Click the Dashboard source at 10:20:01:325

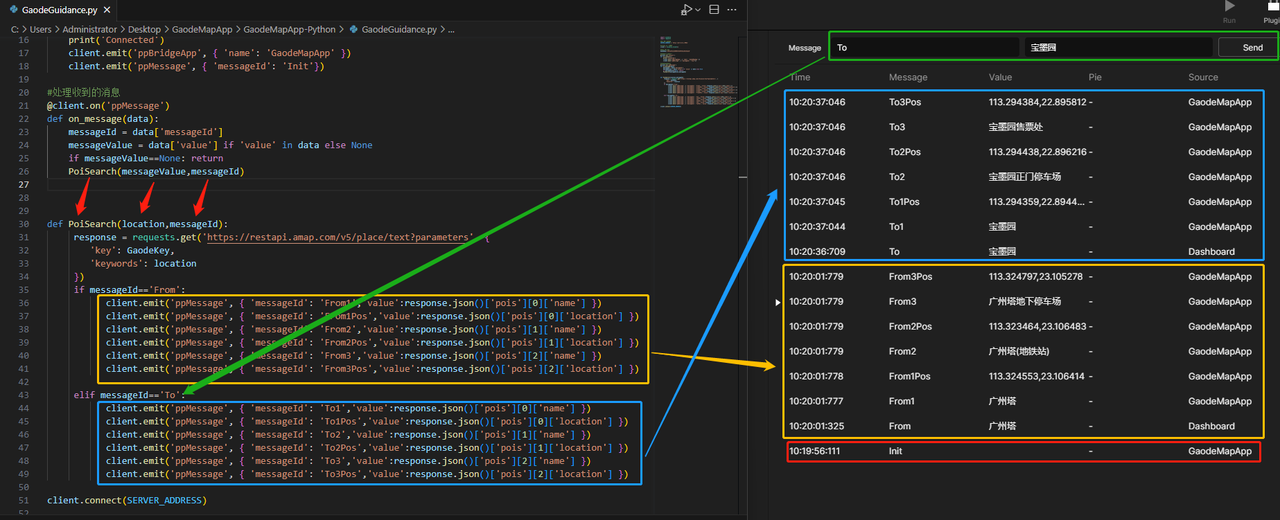(x=1211, y=427)
